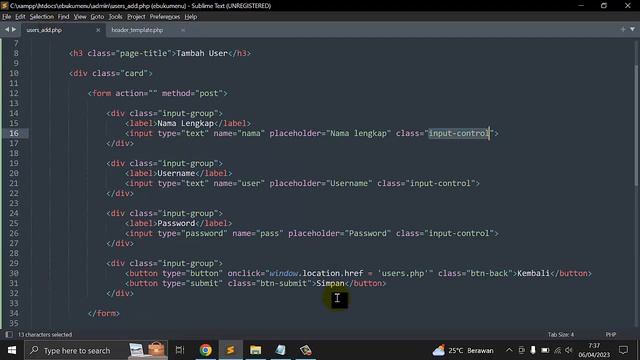Click the taskbar search box
The height and width of the screenshot is (360, 640).
(96, 350)
